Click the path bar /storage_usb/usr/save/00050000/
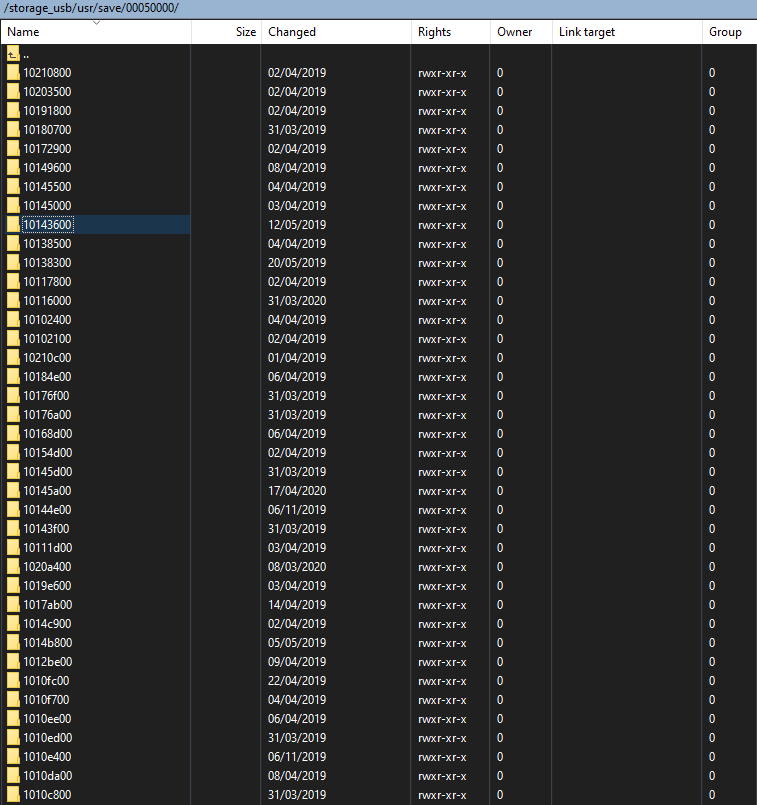 [378, 9]
